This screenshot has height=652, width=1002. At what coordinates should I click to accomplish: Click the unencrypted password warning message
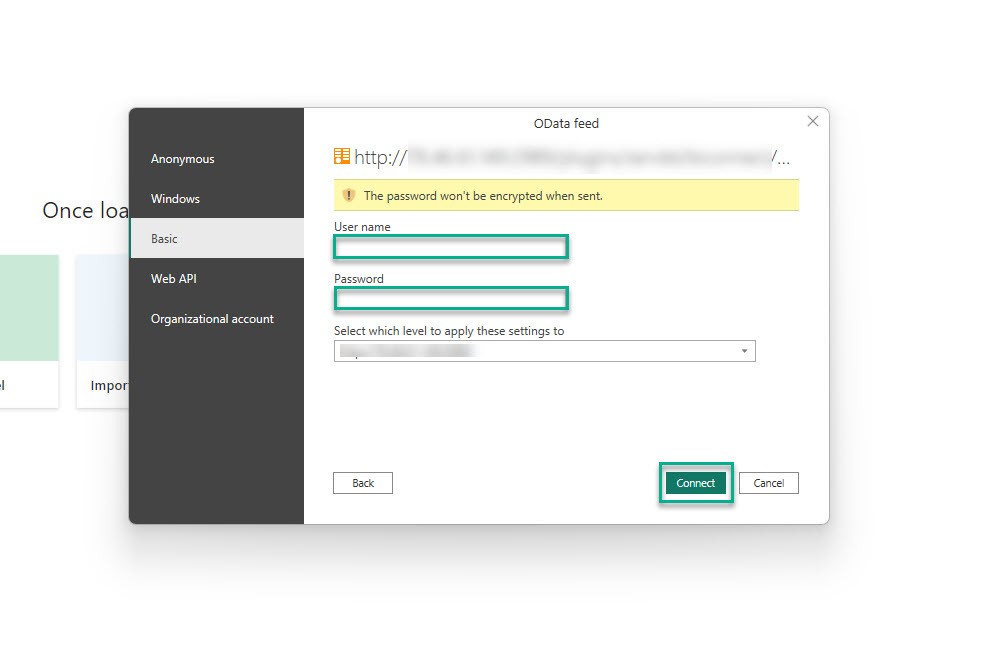(483, 196)
